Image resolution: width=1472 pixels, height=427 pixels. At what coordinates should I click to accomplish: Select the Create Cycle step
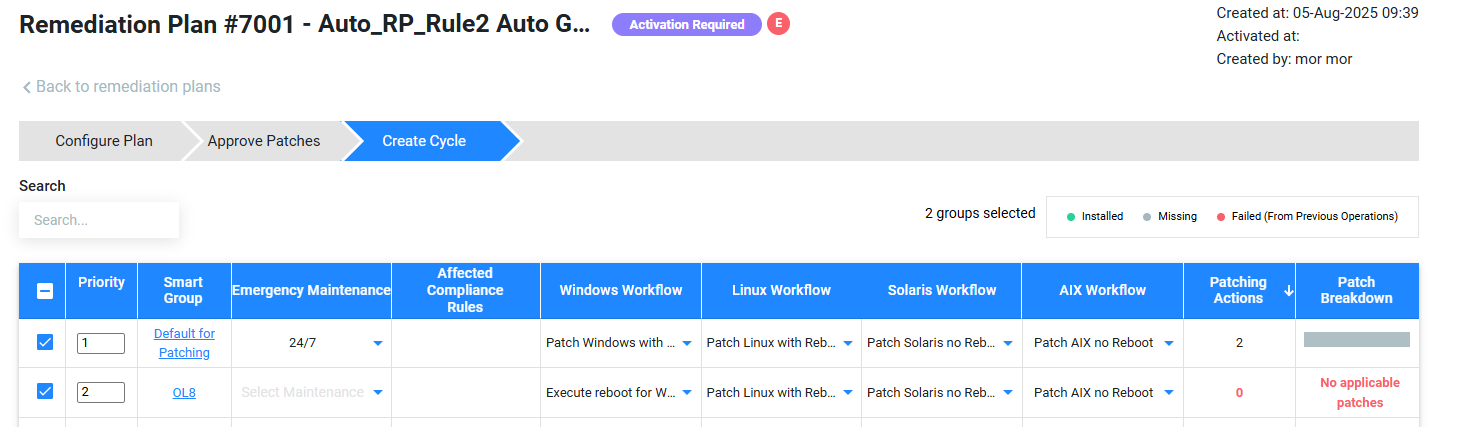424,141
